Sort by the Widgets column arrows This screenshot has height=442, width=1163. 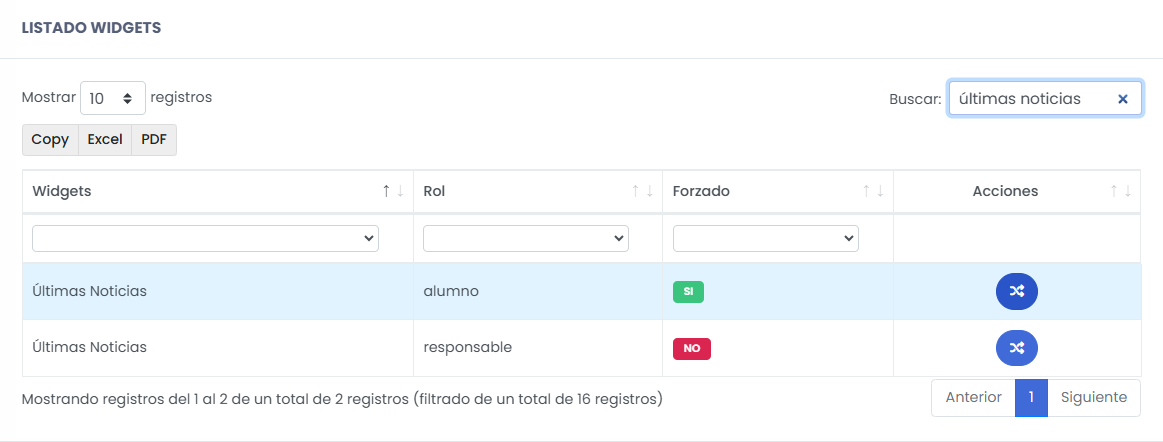coord(393,191)
